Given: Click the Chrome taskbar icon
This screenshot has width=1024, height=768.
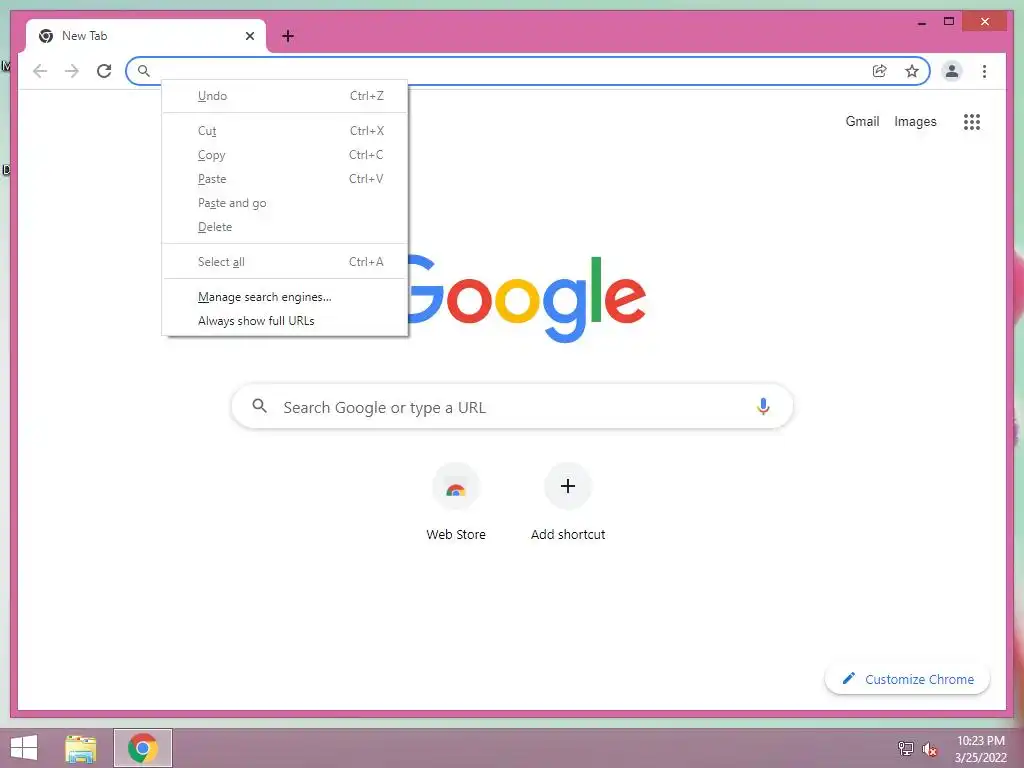Looking at the screenshot, I should (143, 748).
